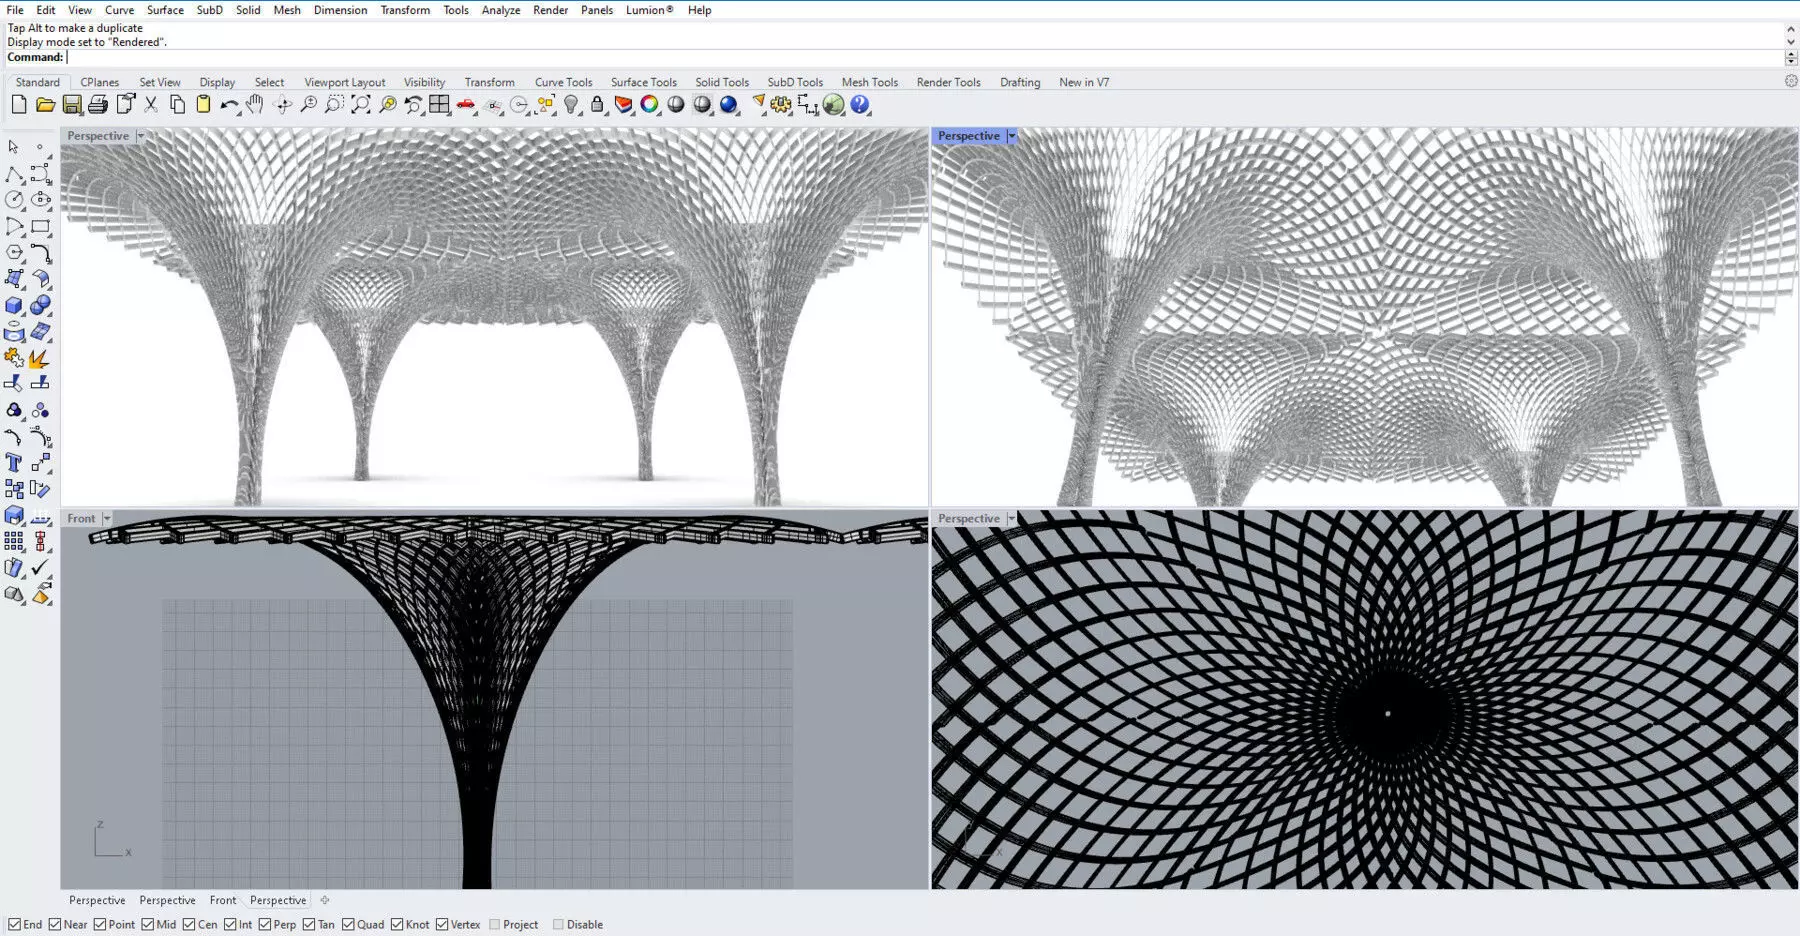Image resolution: width=1800 pixels, height=936 pixels.
Task: Click the color wheel properties icon
Action: coord(650,105)
